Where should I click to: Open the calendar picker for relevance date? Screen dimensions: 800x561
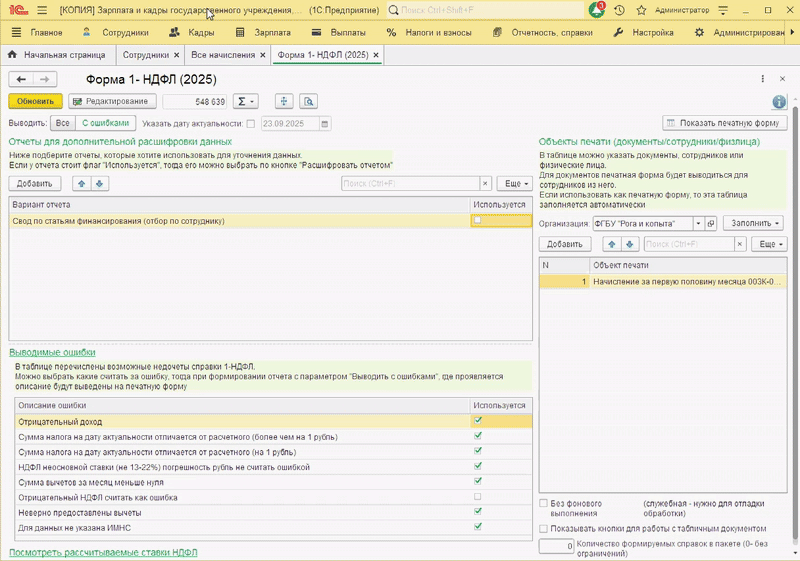tap(325, 124)
